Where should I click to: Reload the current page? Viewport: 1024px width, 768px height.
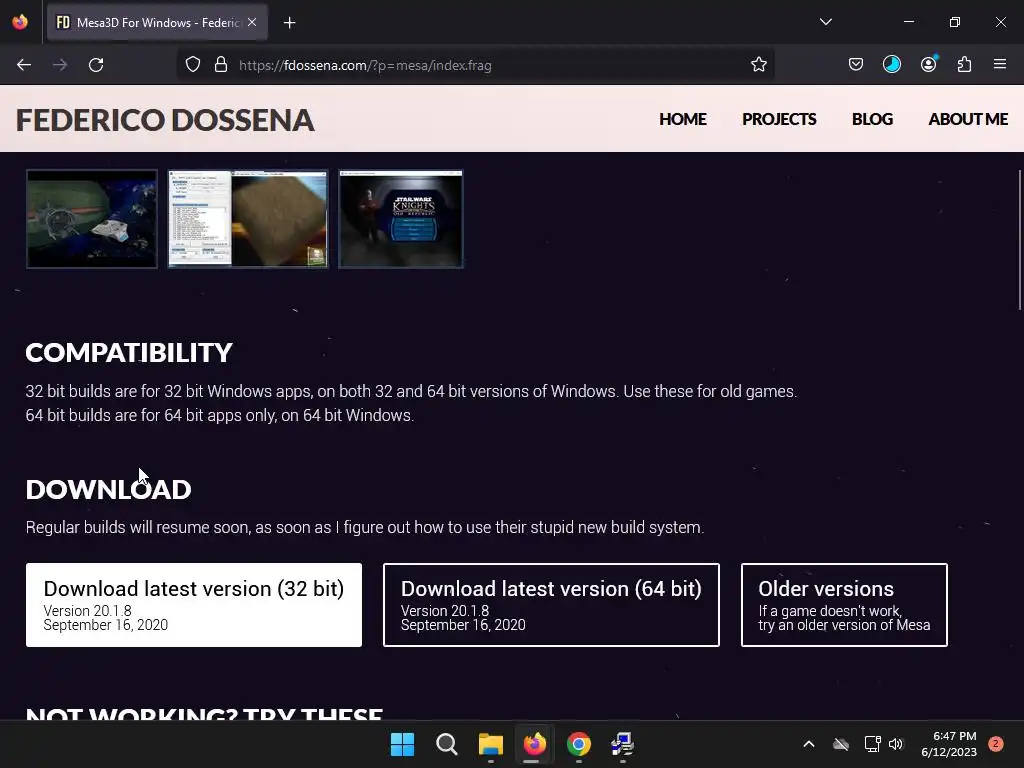click(x=96, y=65)
